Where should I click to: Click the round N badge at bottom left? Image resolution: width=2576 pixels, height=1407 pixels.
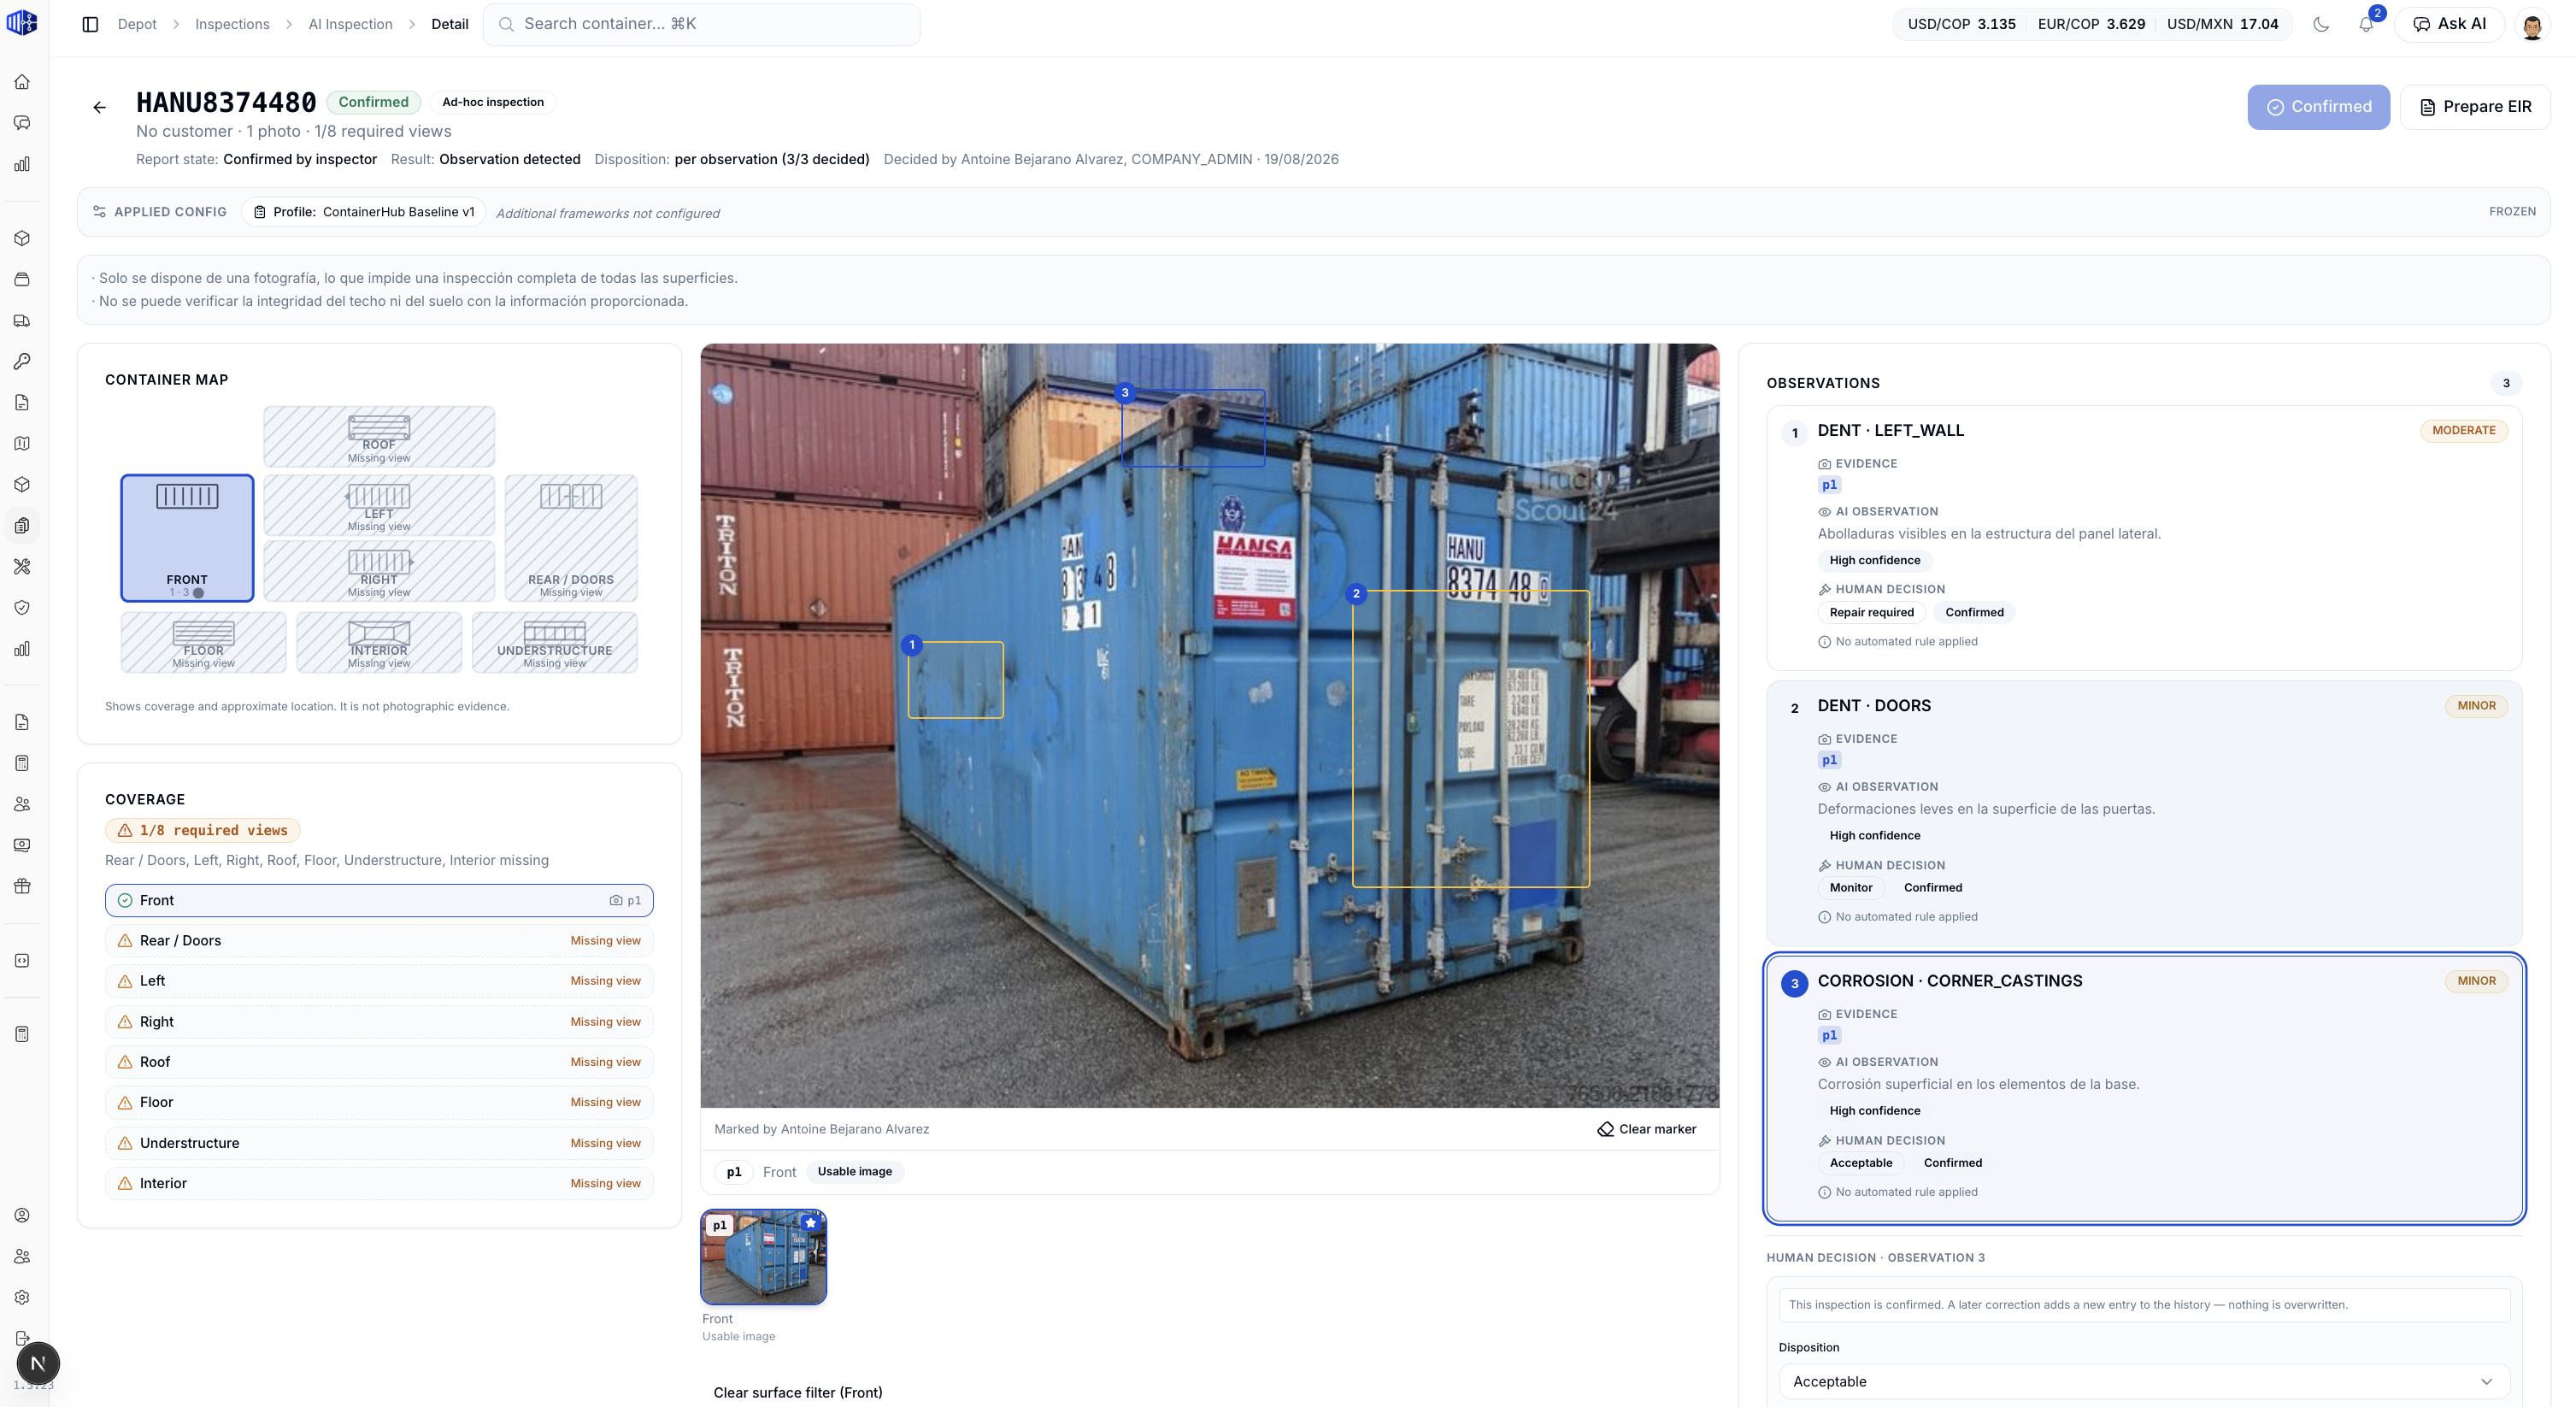[x=38, y=1363]
